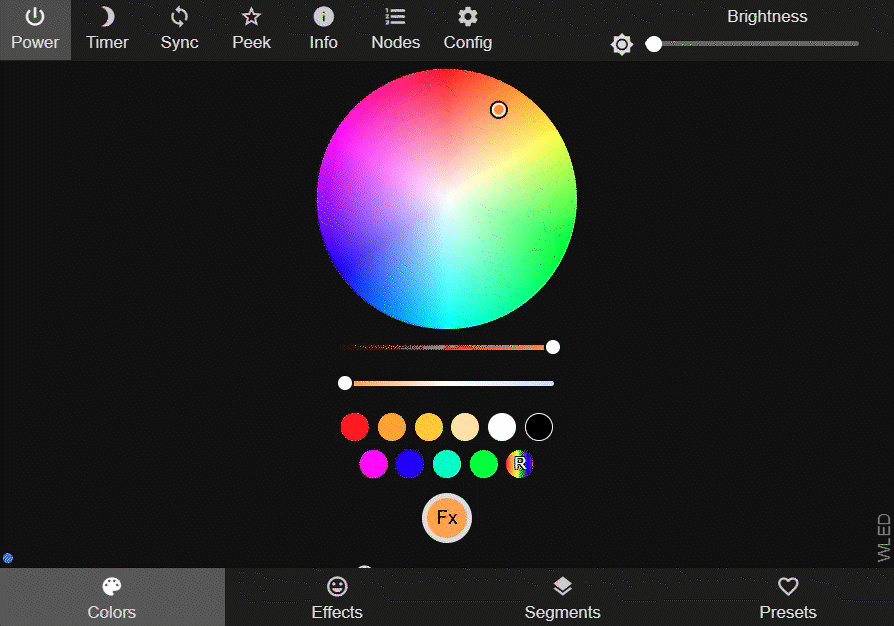
Task: Open the Peek live preview
Action: [251, 30]
